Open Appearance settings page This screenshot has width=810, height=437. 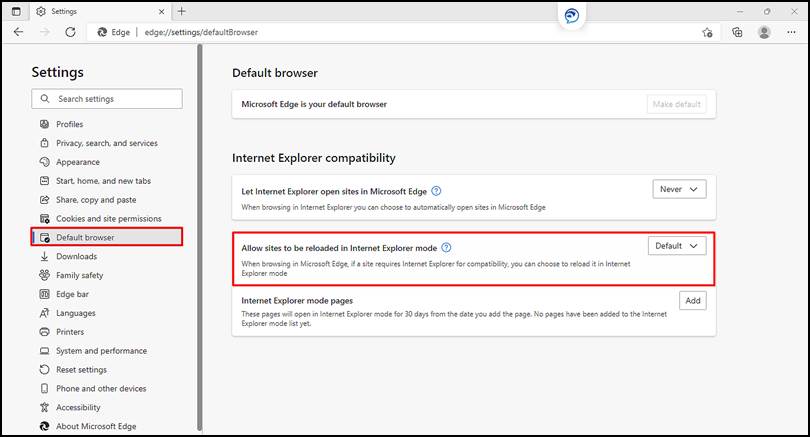[x=78, y=162]
